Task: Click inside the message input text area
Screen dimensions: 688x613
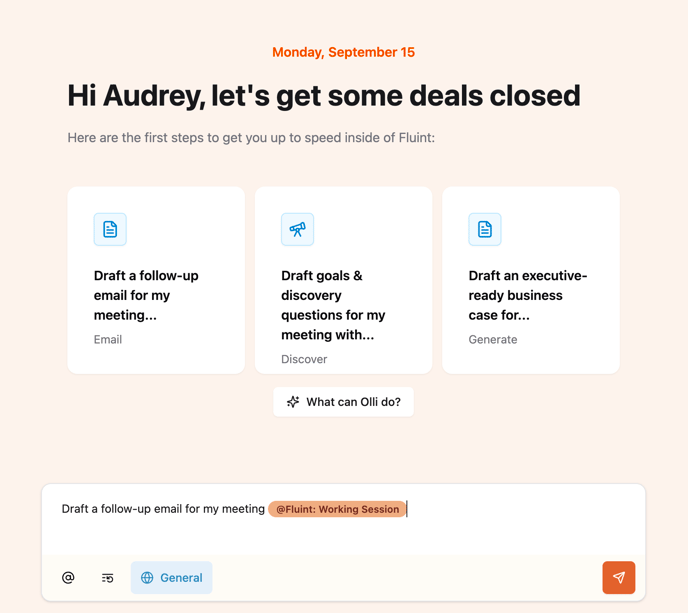Action: 344,520
